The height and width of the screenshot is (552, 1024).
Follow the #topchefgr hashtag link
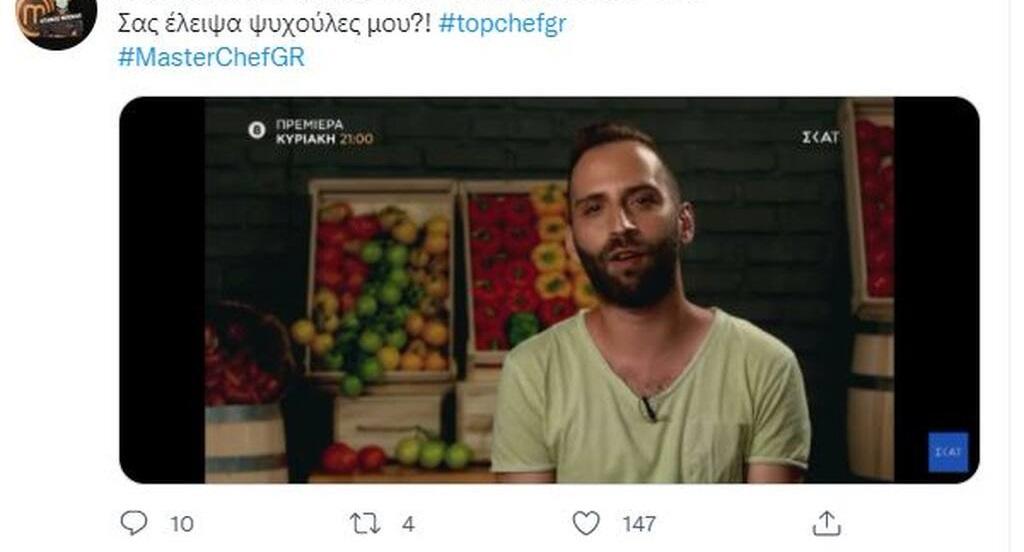point(502,23)
